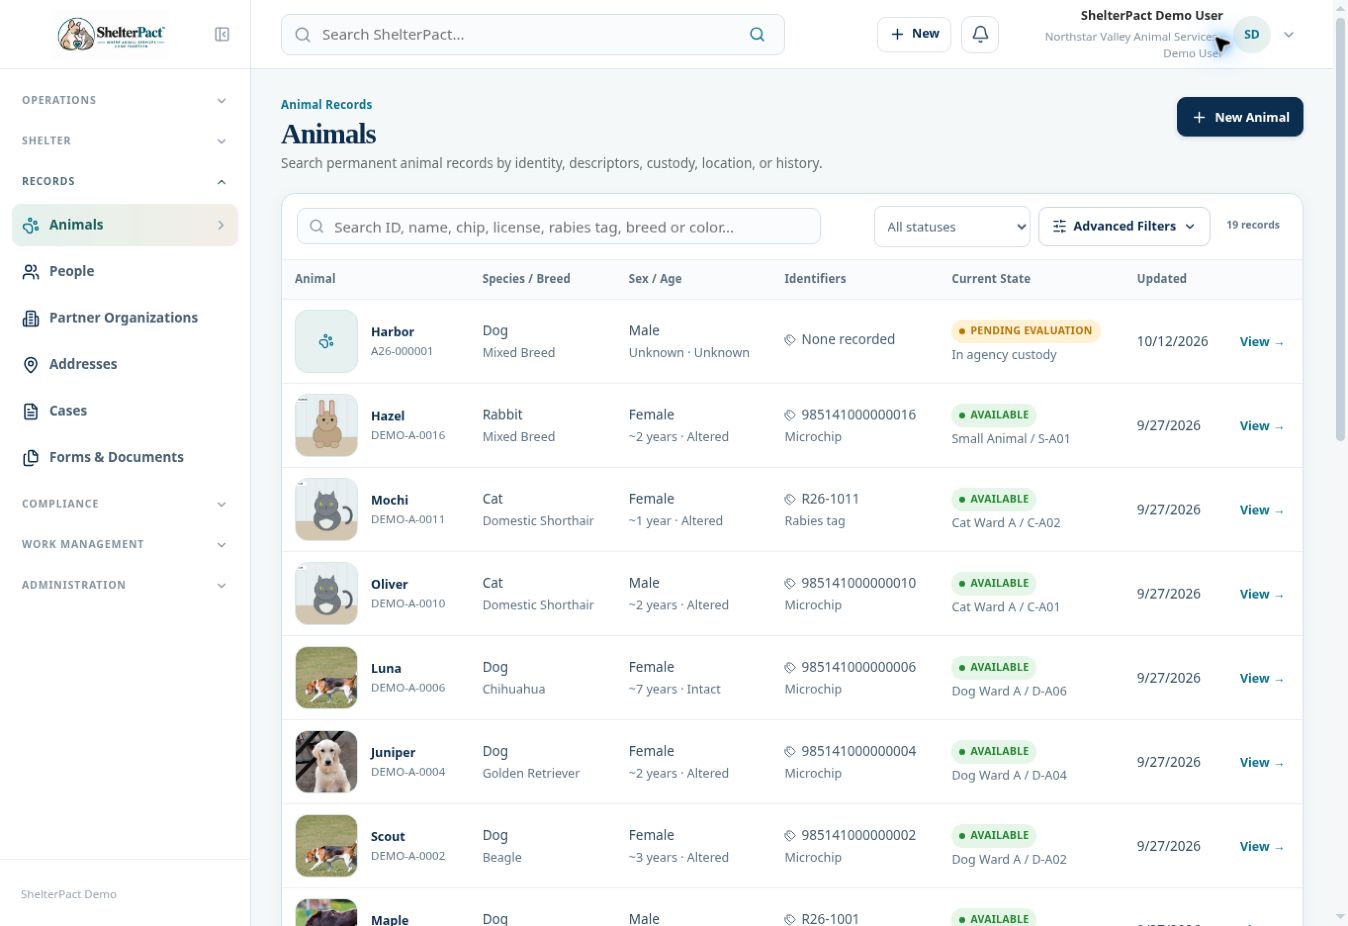This screenshot has width=1348, height=926.
Task: Focus the Search ShelterPact field
Action: (533, 34)
